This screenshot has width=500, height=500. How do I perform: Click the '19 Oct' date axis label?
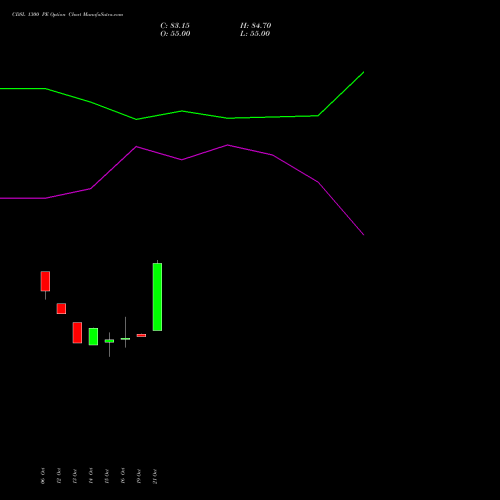[x=139, y=476]
